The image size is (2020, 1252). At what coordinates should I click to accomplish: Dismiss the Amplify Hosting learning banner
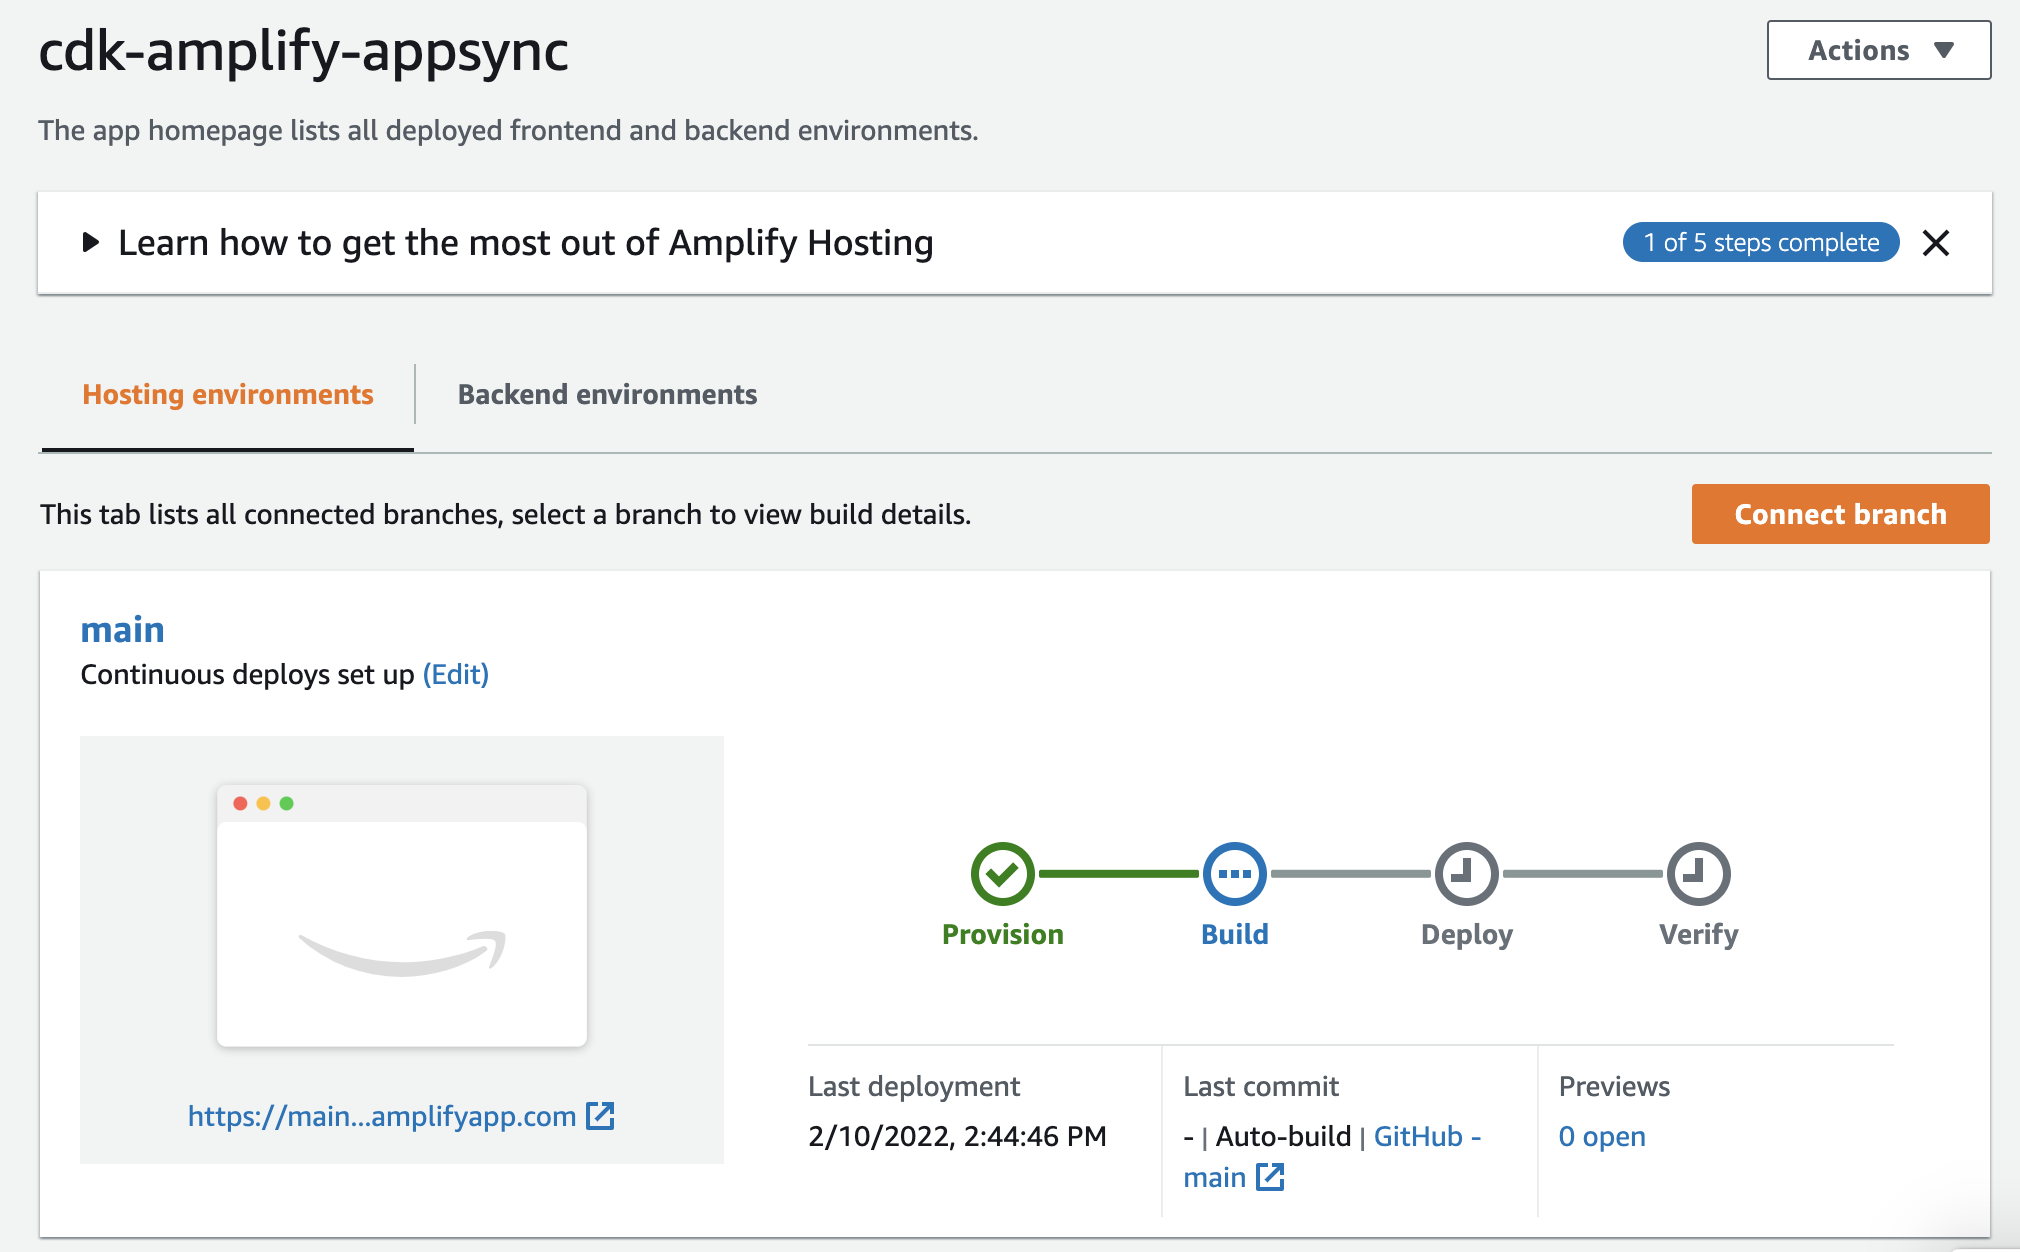point(1936,243)
